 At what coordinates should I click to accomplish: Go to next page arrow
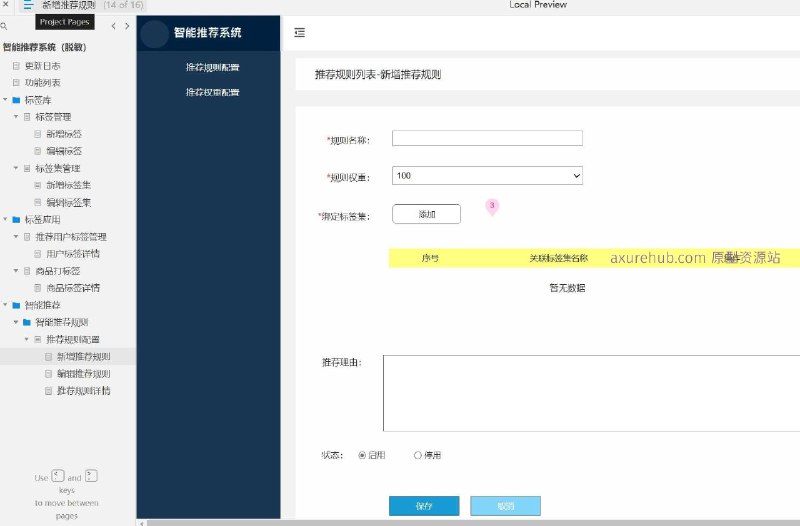(x=127, y=26)
